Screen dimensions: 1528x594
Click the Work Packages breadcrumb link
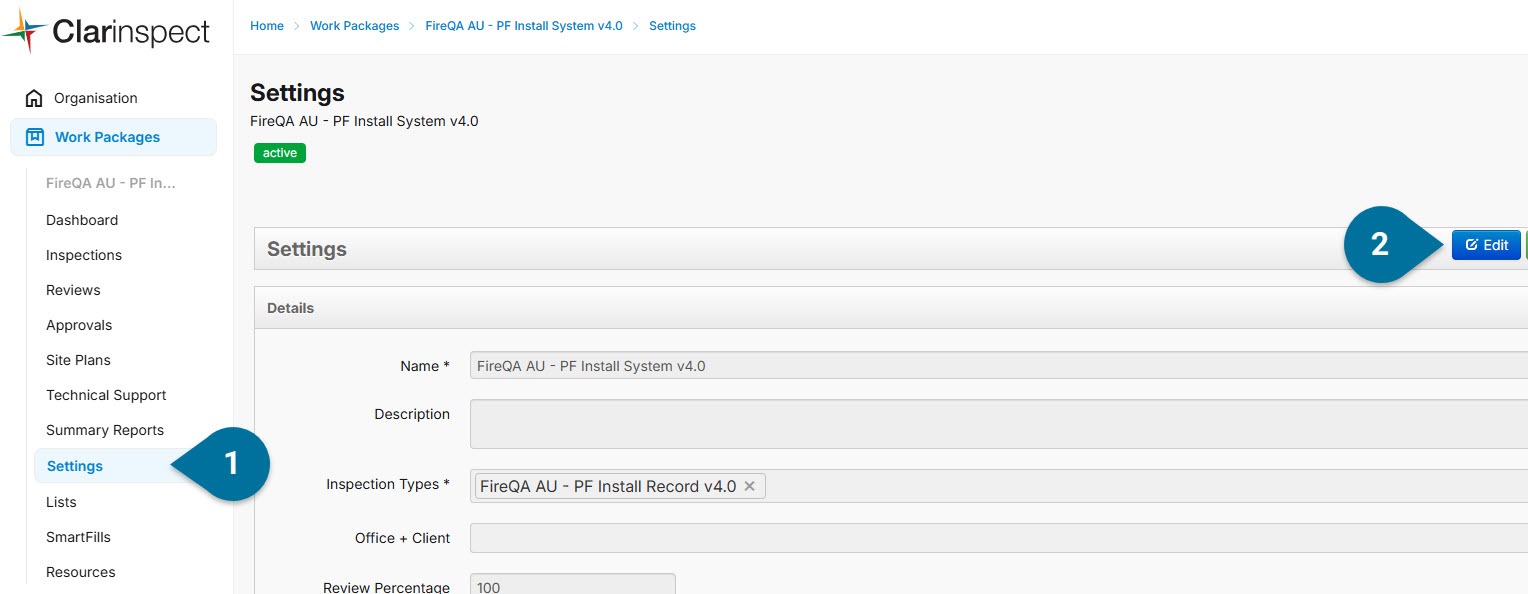pyautogui.click(x=354, y=26)
